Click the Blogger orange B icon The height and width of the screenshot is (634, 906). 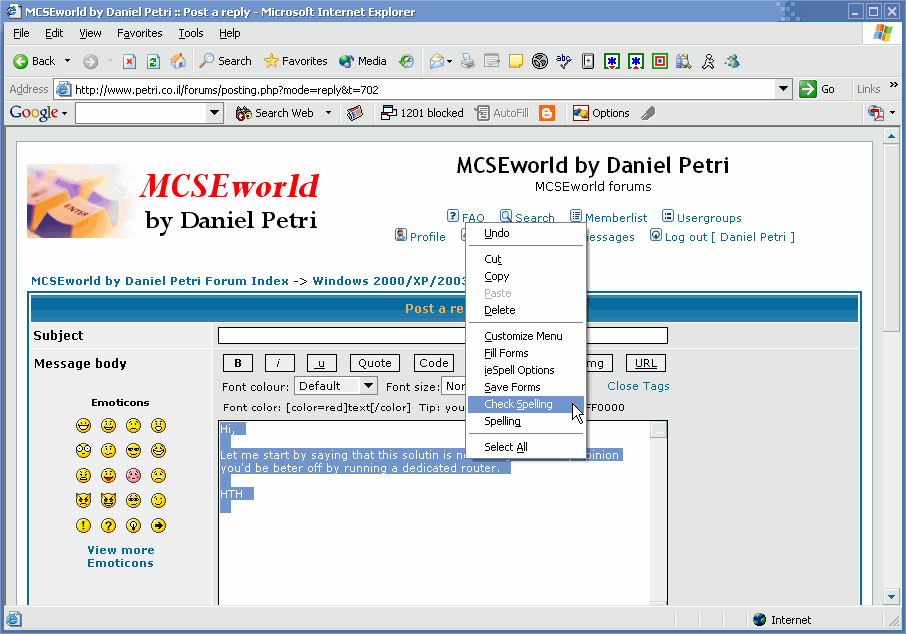pos(547,113)
